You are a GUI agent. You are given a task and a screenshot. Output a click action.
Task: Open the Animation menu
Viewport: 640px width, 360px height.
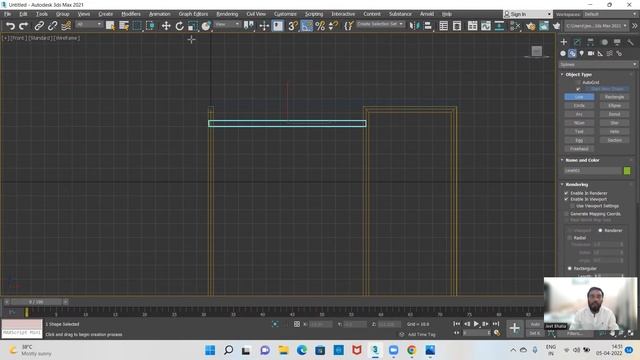(x=159, y=14)
